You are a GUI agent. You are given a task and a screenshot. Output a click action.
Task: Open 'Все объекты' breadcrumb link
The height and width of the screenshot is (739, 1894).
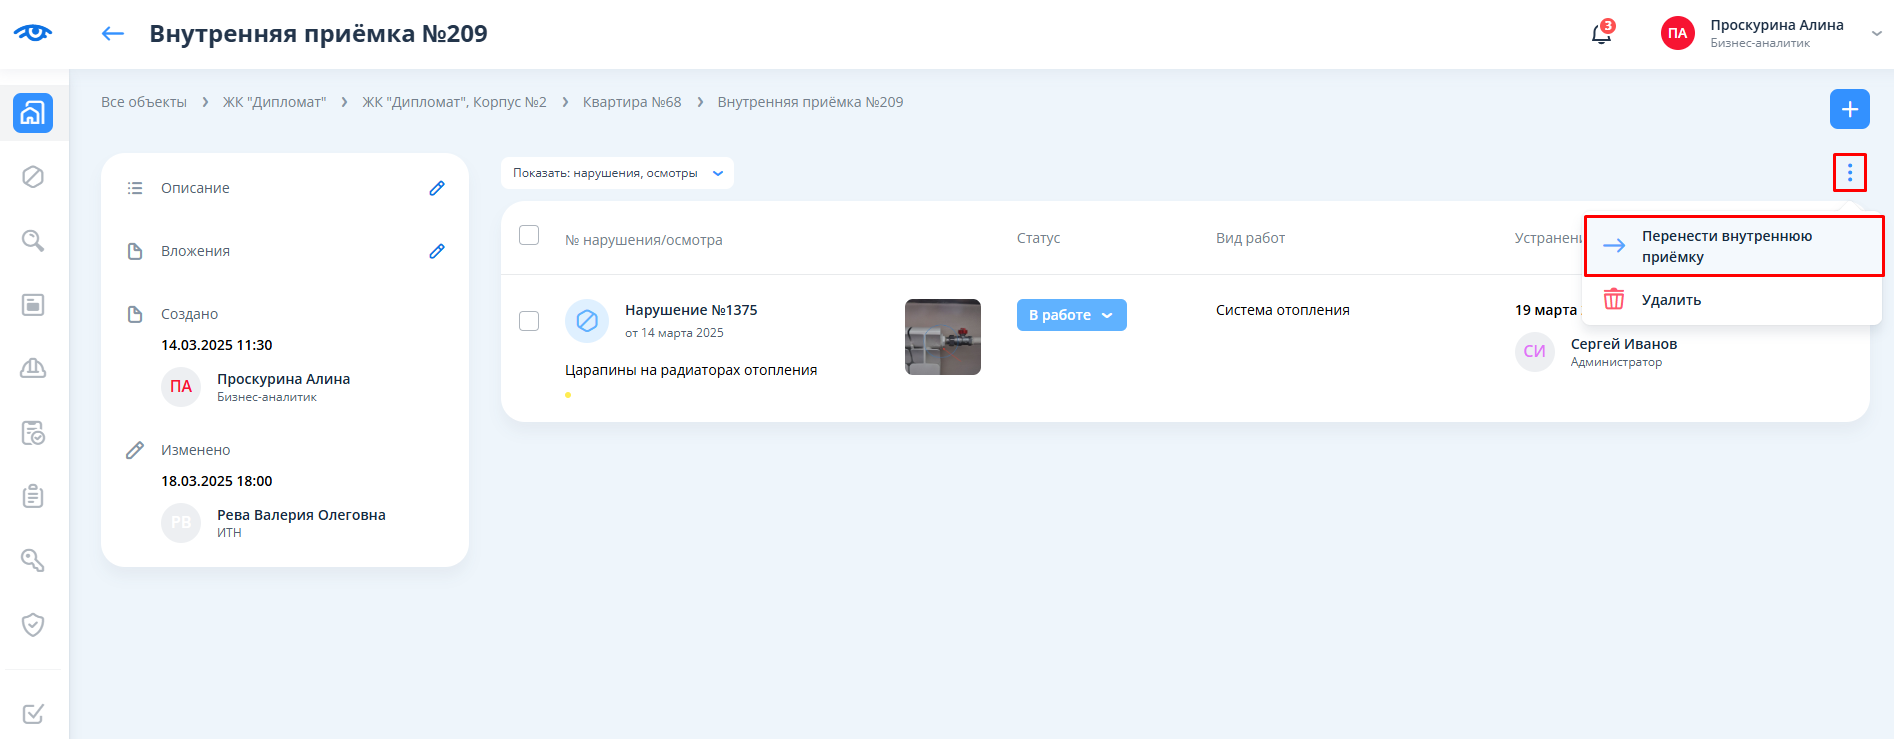point(144,102)
